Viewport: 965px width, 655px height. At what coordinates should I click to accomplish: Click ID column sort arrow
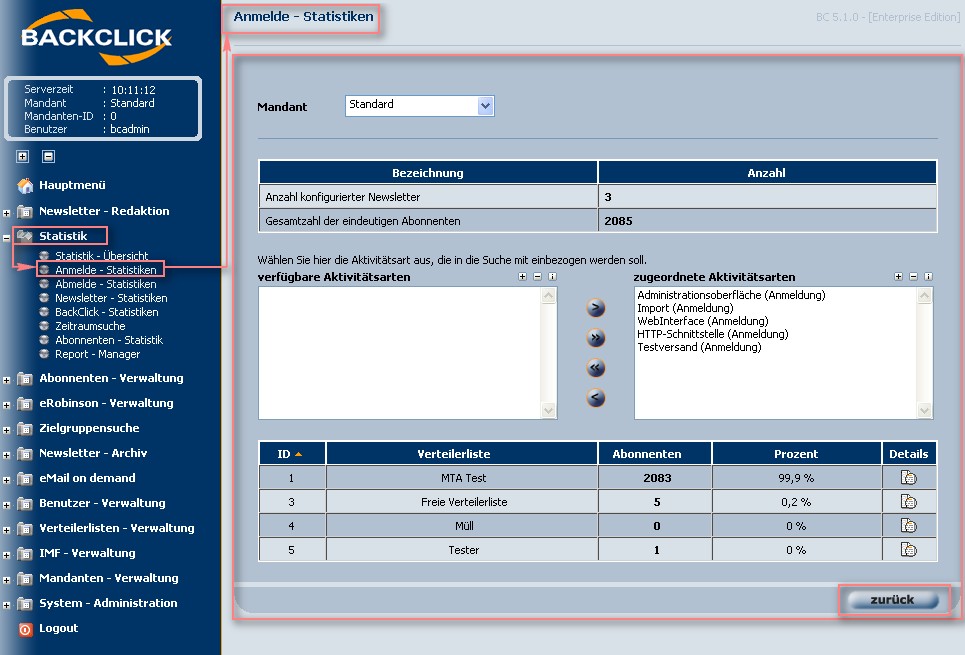pyautogui.click(x=298, y=454)
